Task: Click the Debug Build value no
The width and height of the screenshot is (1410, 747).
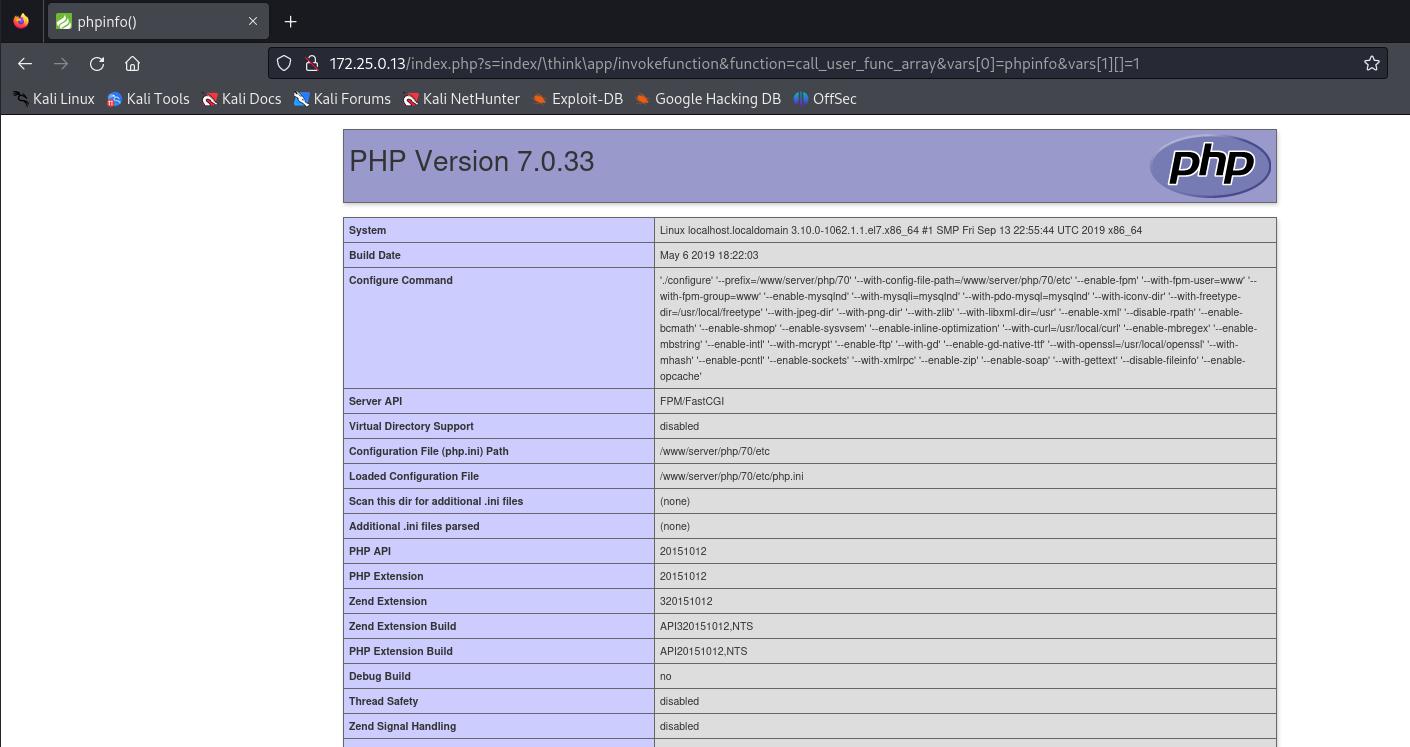Action: coord(666,676)
